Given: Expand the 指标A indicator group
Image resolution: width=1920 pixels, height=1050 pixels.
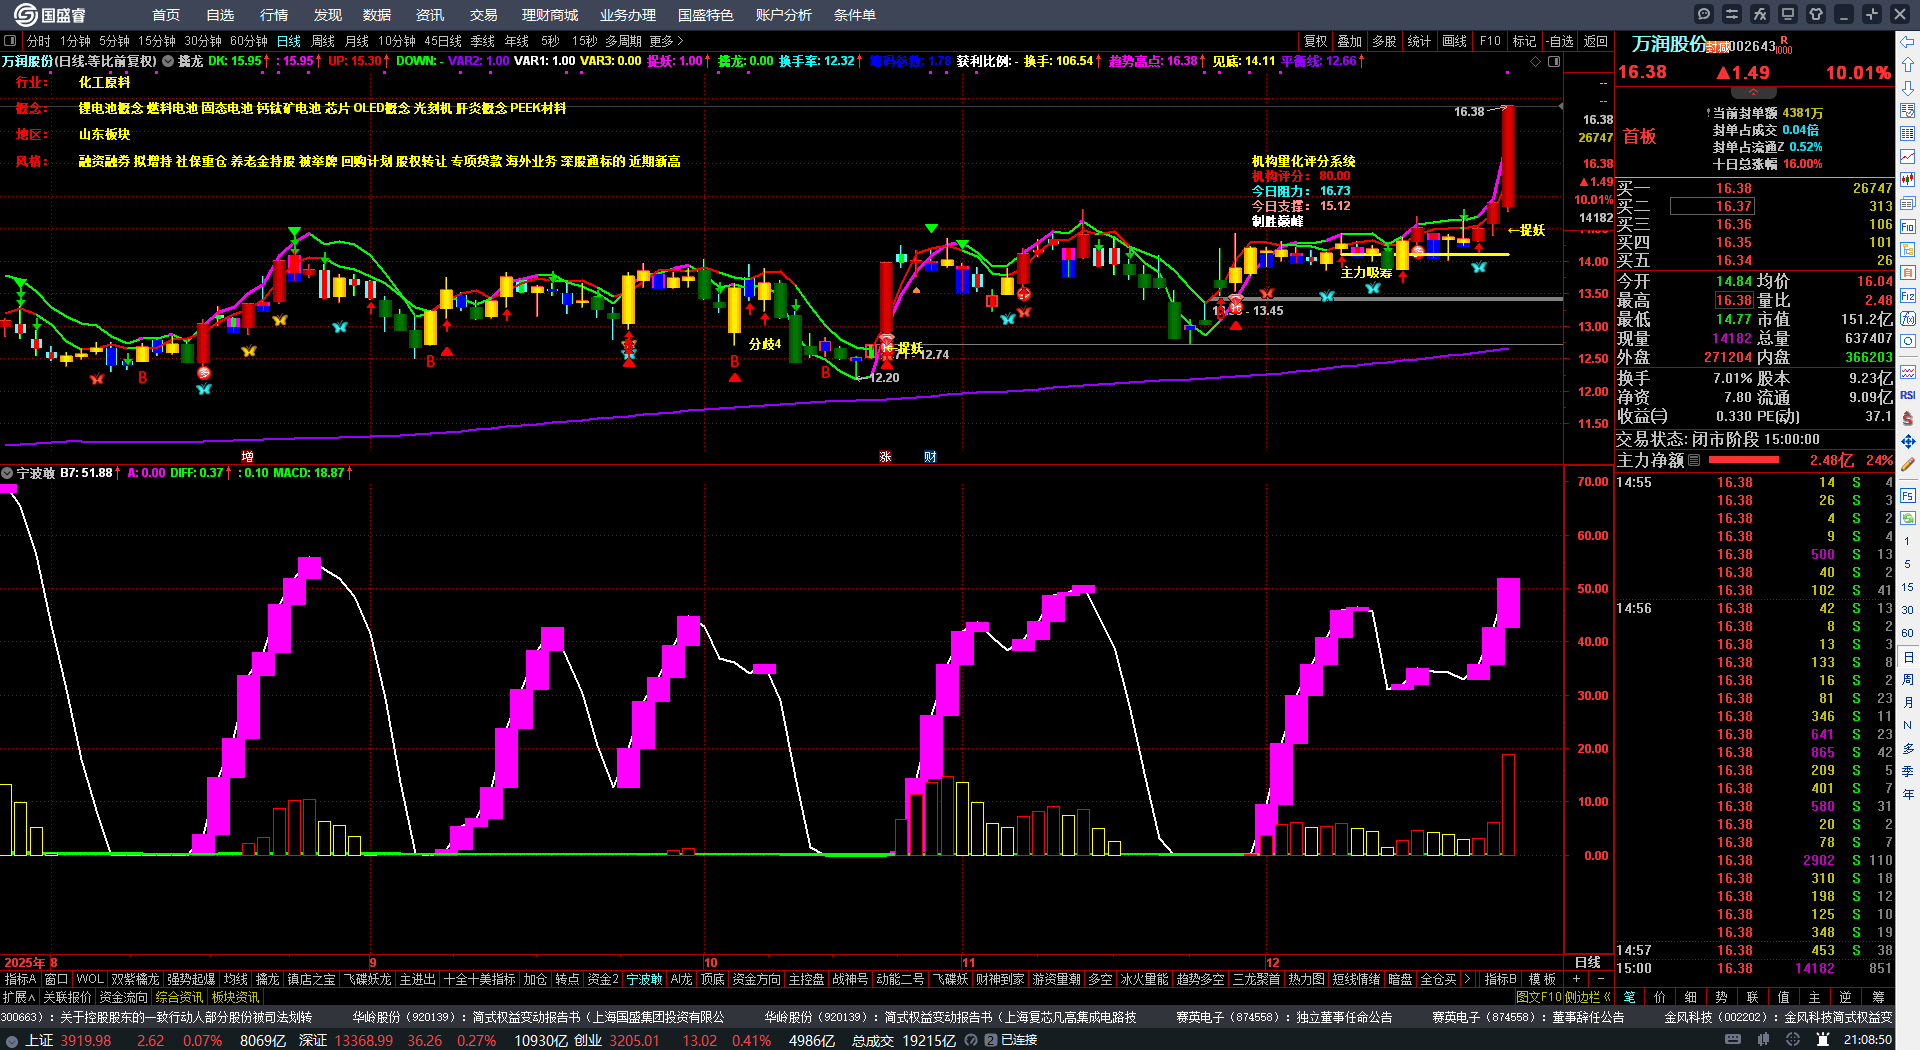Looking at the screenshot, I should click(x=20, y=980).
